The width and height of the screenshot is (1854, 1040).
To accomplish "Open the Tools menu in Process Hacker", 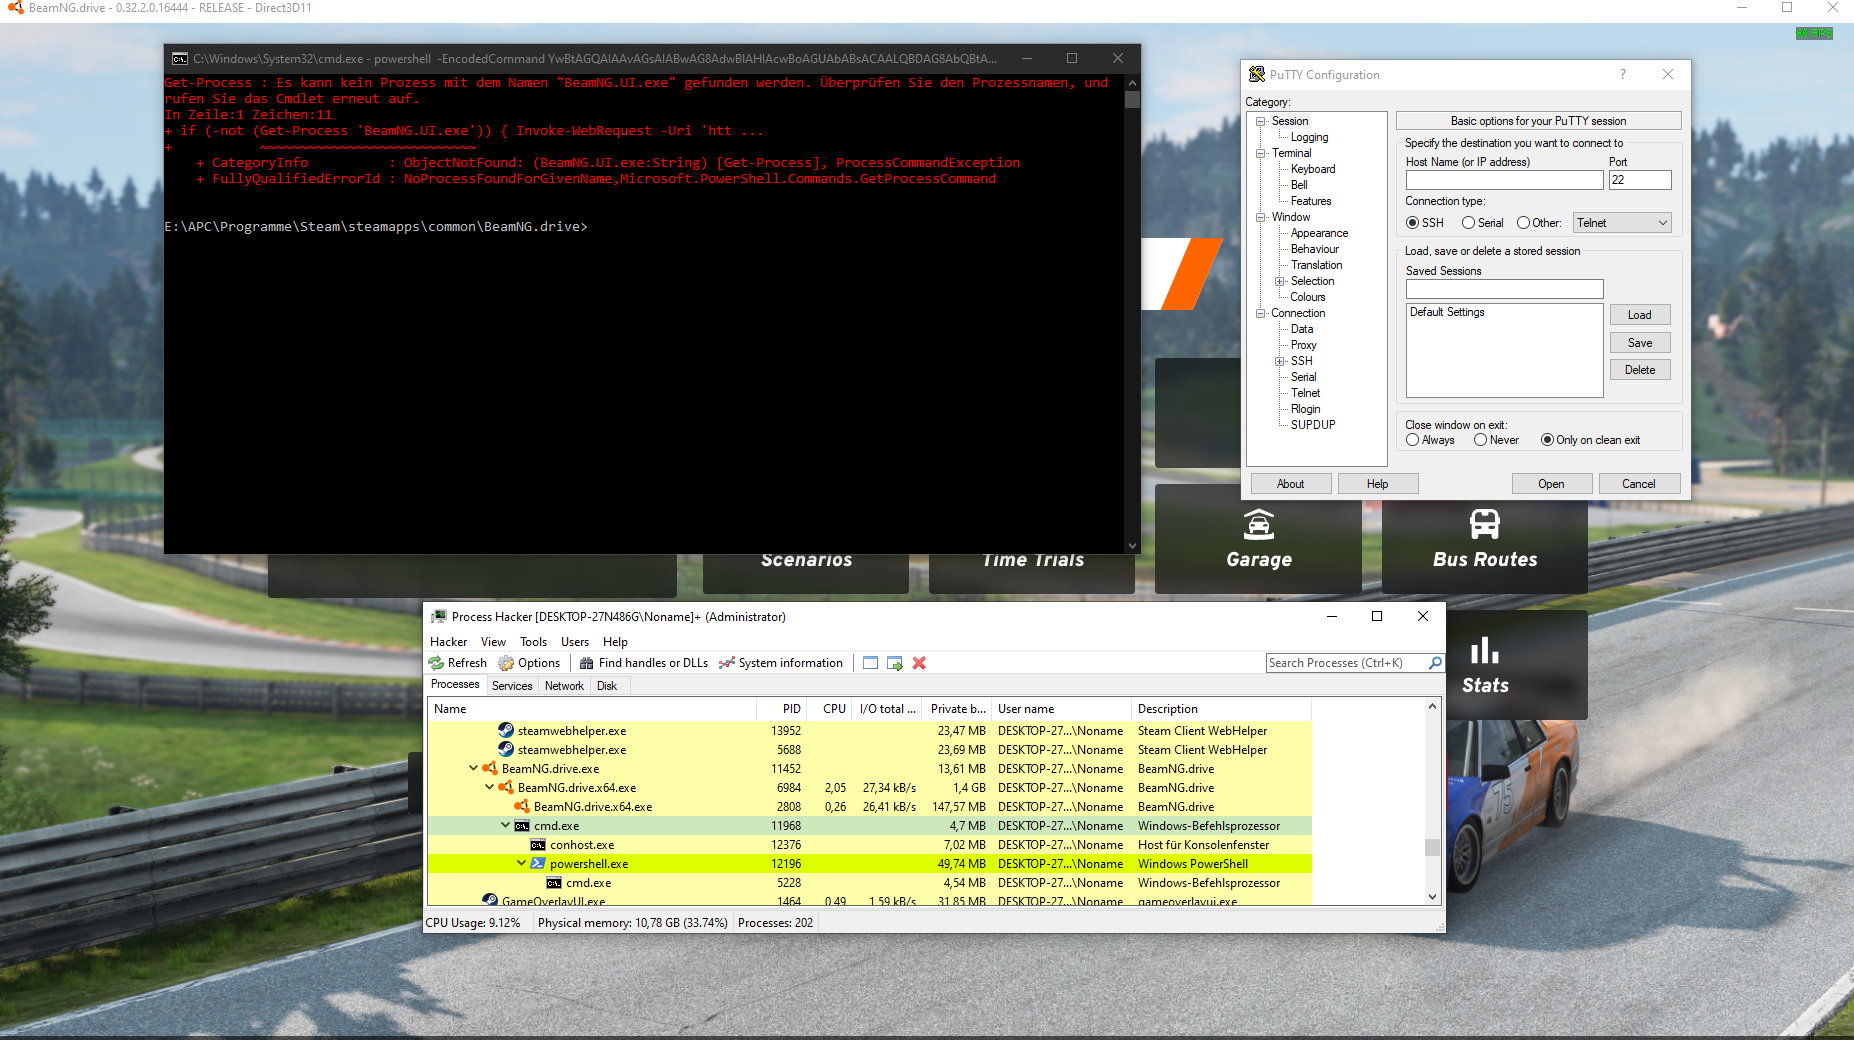I will tap(533, 642).
